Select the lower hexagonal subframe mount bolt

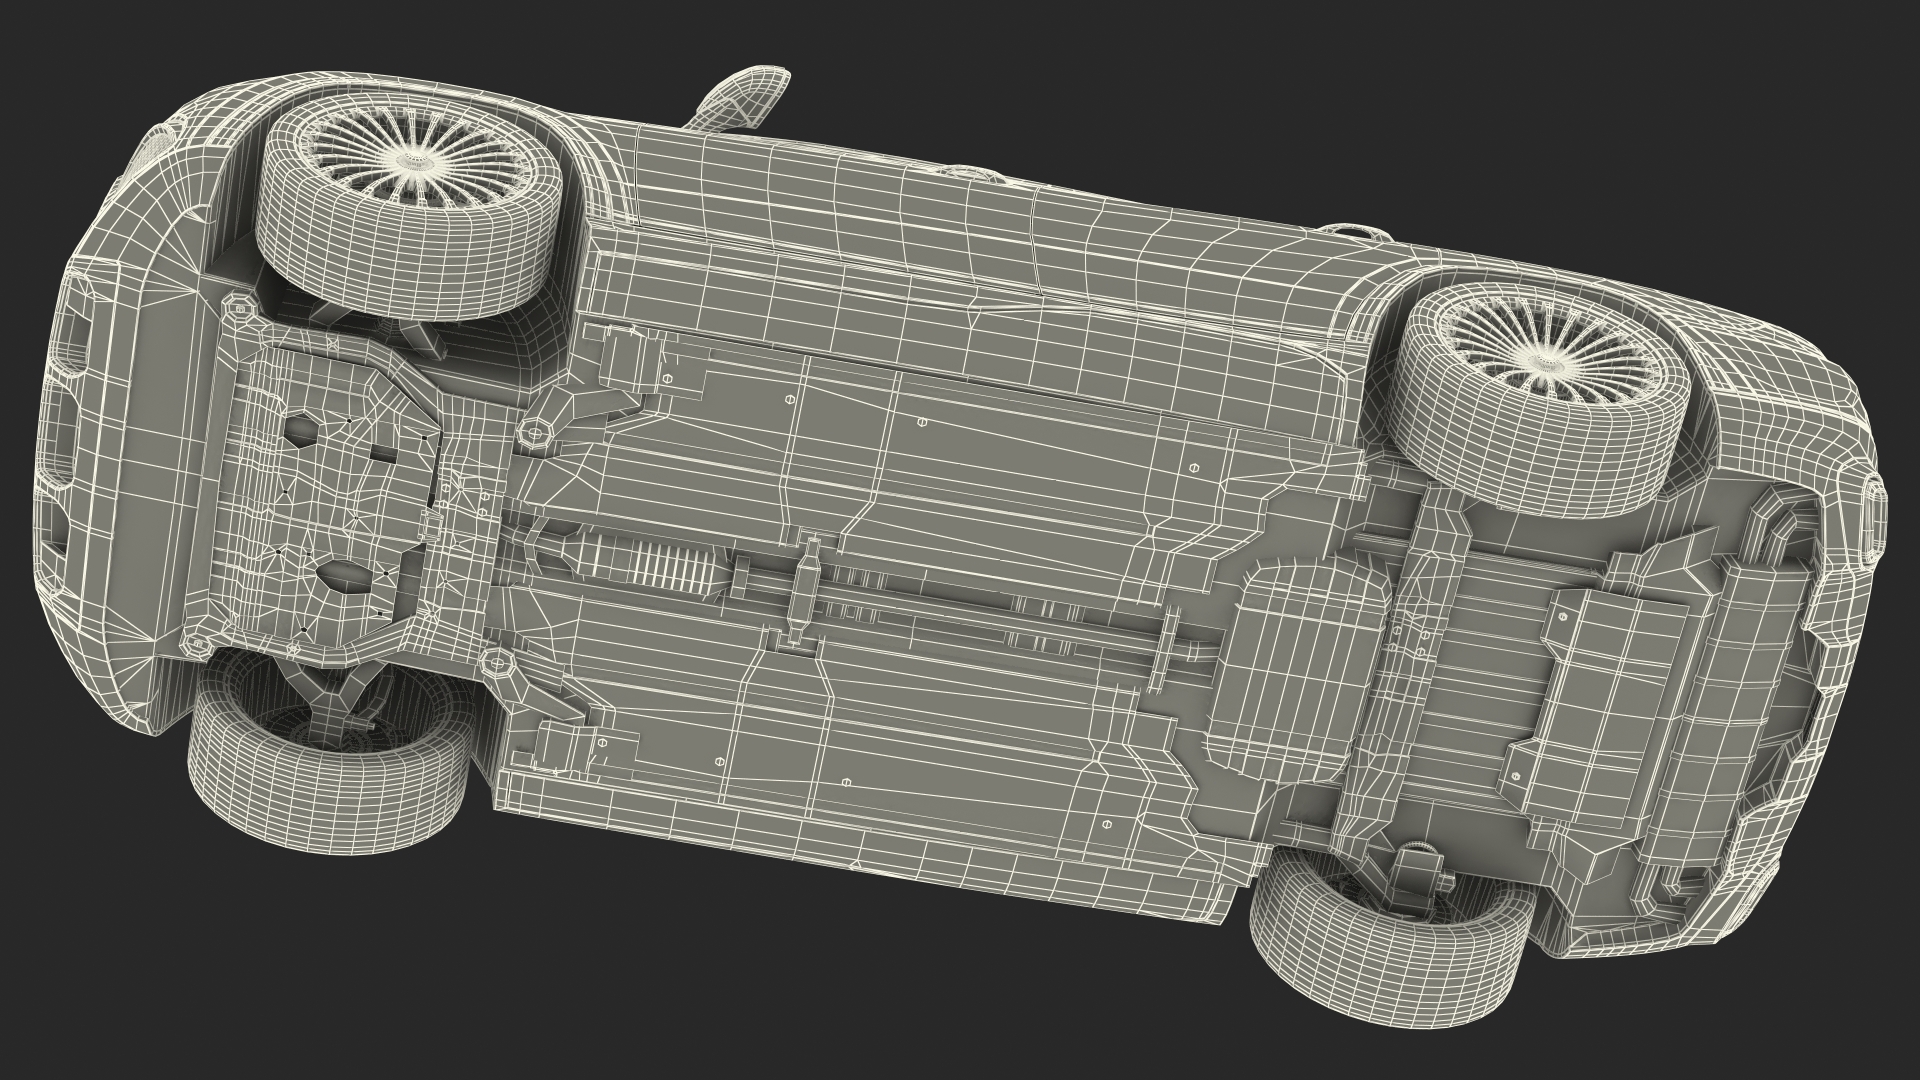pyautogui.click(x=496, y=662)
